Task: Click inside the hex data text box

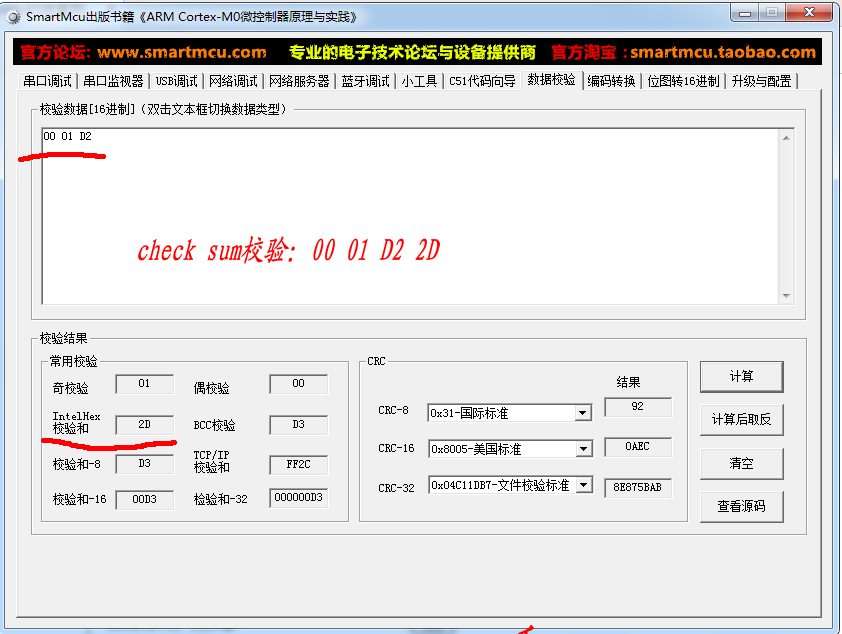Action: [400, 220]
